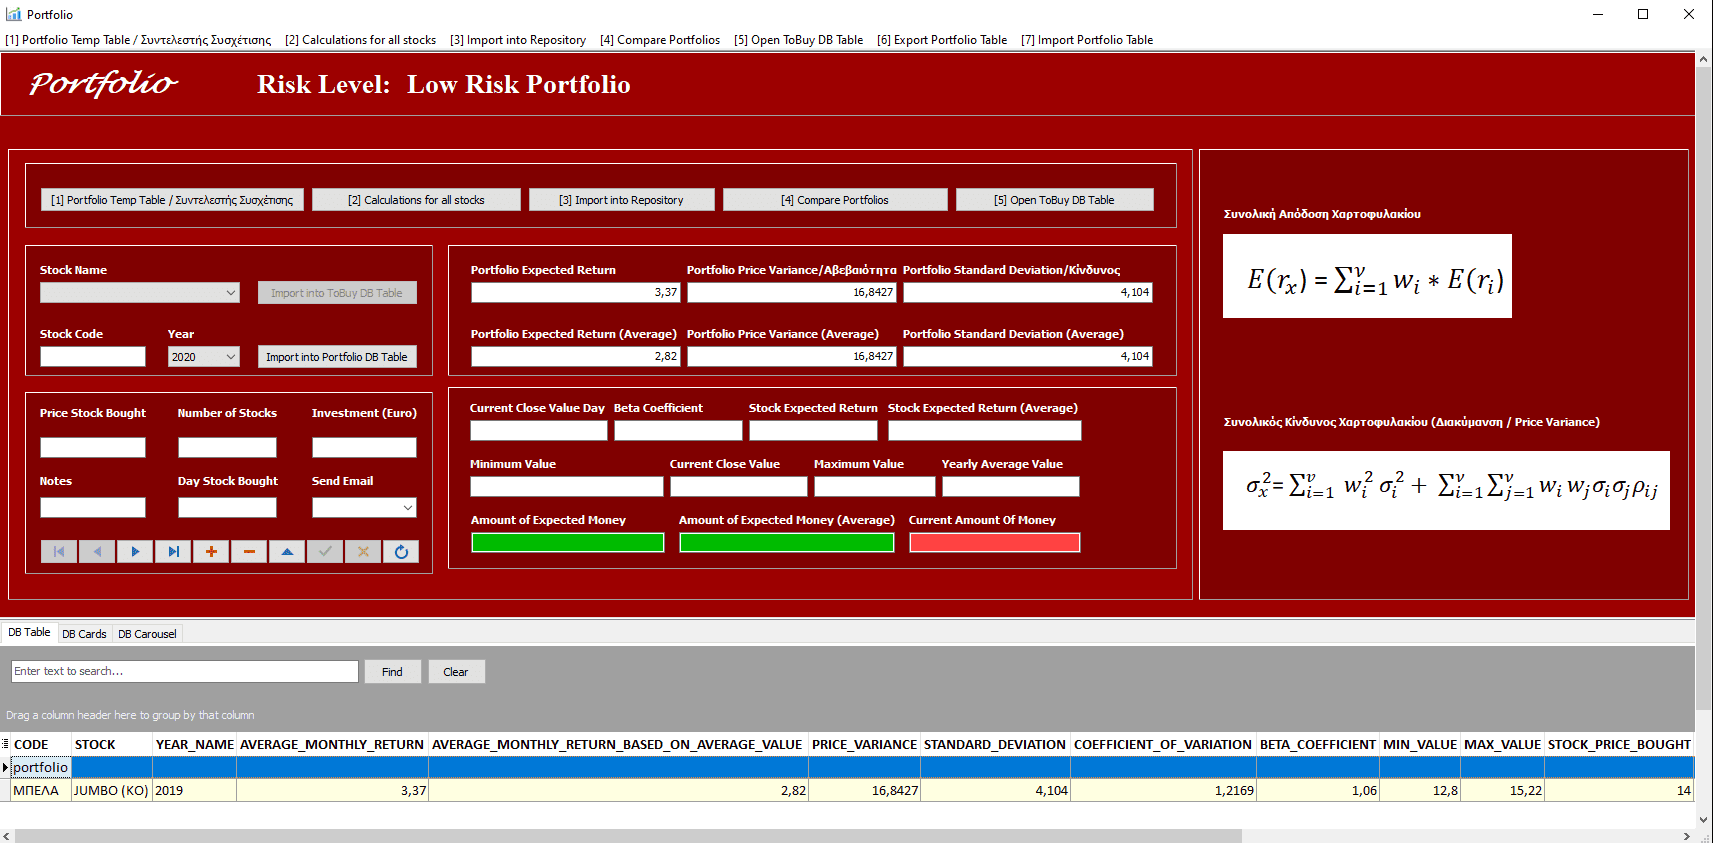Click the cancel edit X icon
Screen dimensions: 1713x843
pos(363,551)
